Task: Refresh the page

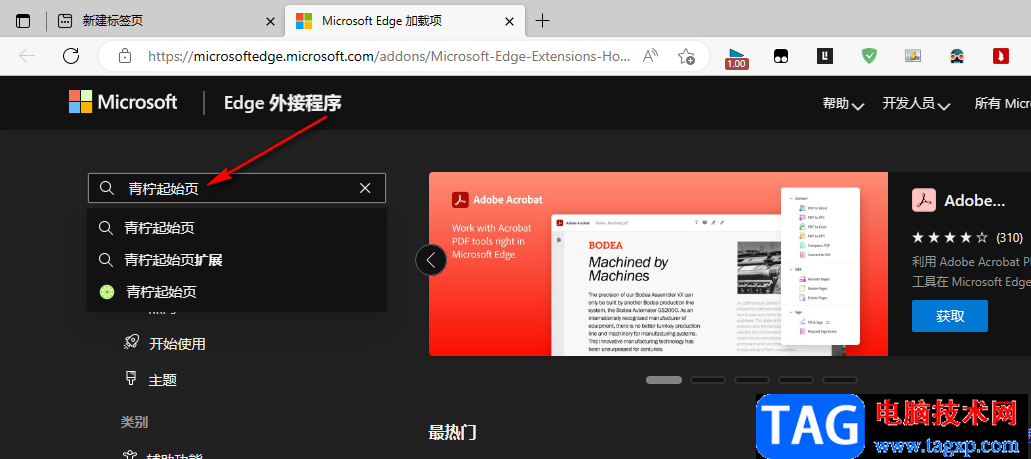Action: click(x=71, y=56)
